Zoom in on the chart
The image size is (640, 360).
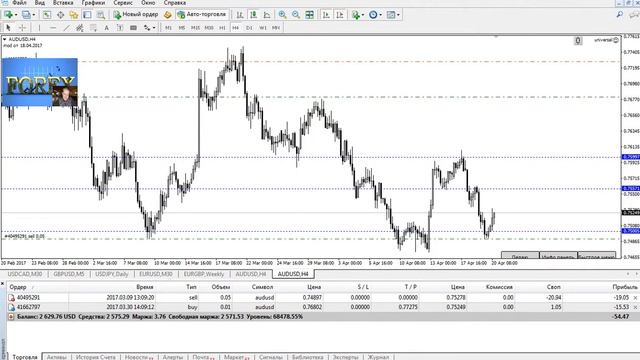tap(282, 15)
